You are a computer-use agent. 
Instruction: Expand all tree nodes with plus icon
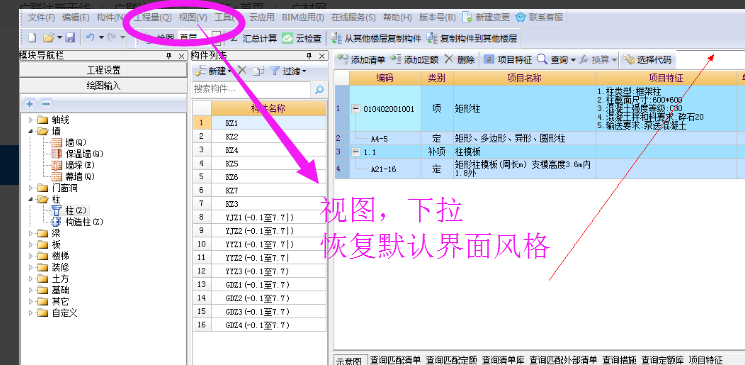click(29, 104)
